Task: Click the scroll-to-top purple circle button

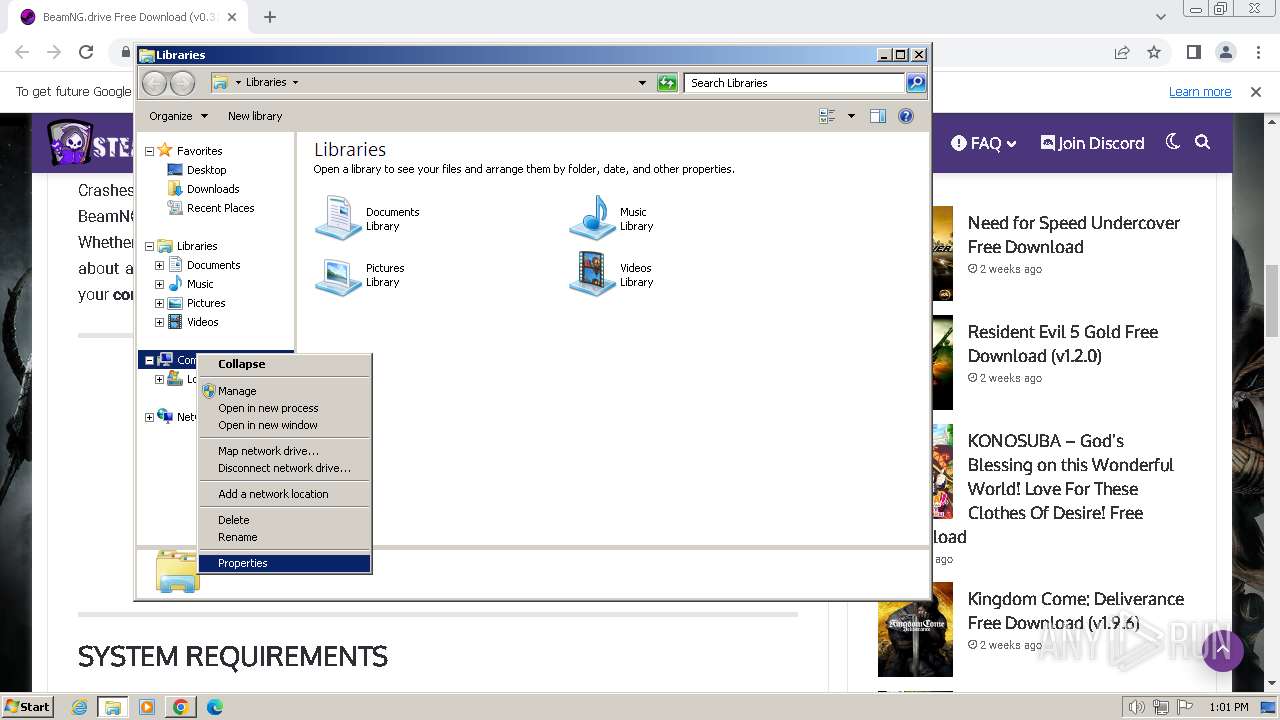Action: [x=1222, y=651]
